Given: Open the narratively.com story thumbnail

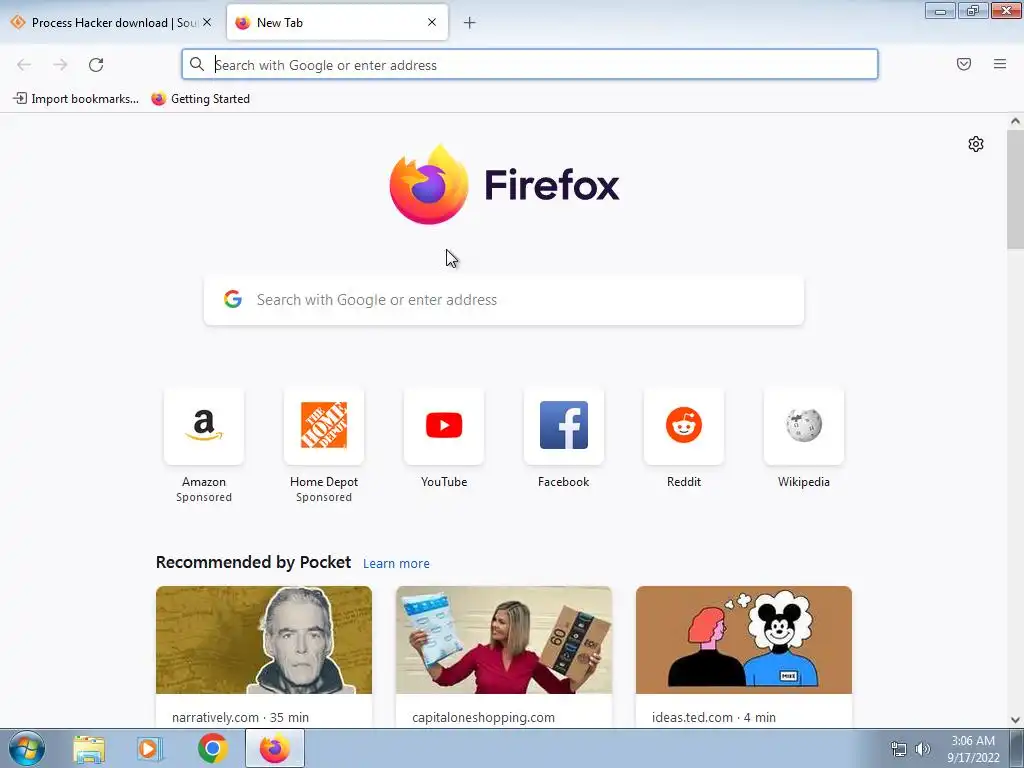Looking at the screenshot, I should [264, 640].
